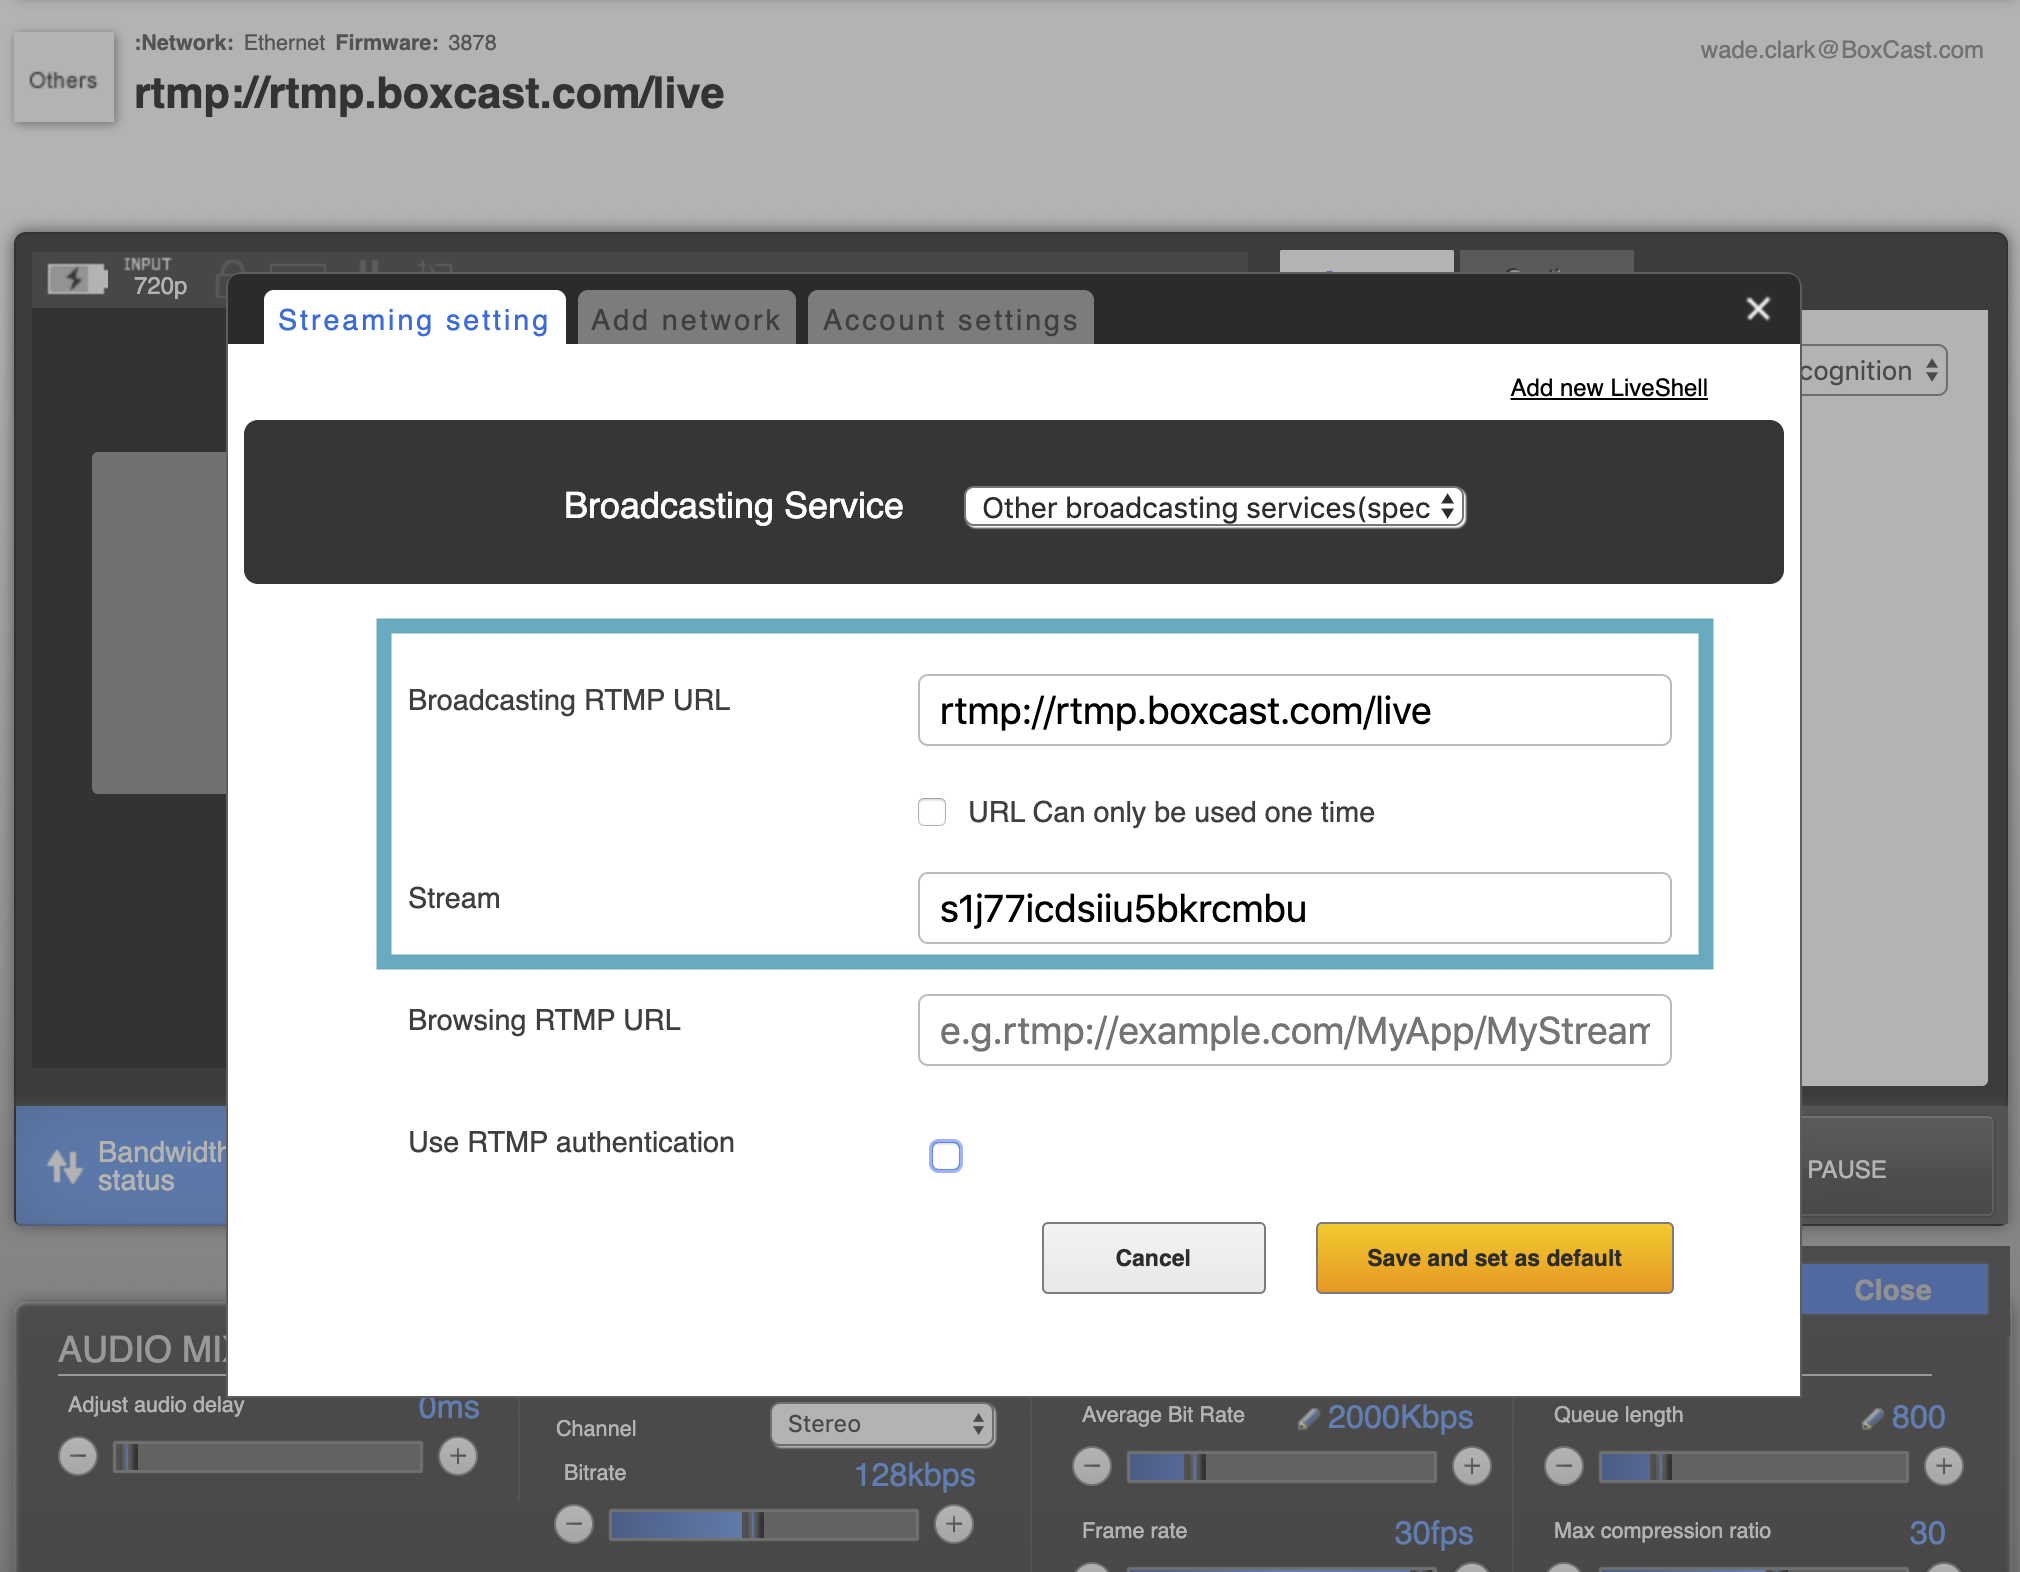Edit Queue length pencil icon
The width and height of the screenshot is (2020, 1572).
(1871, 1418)
